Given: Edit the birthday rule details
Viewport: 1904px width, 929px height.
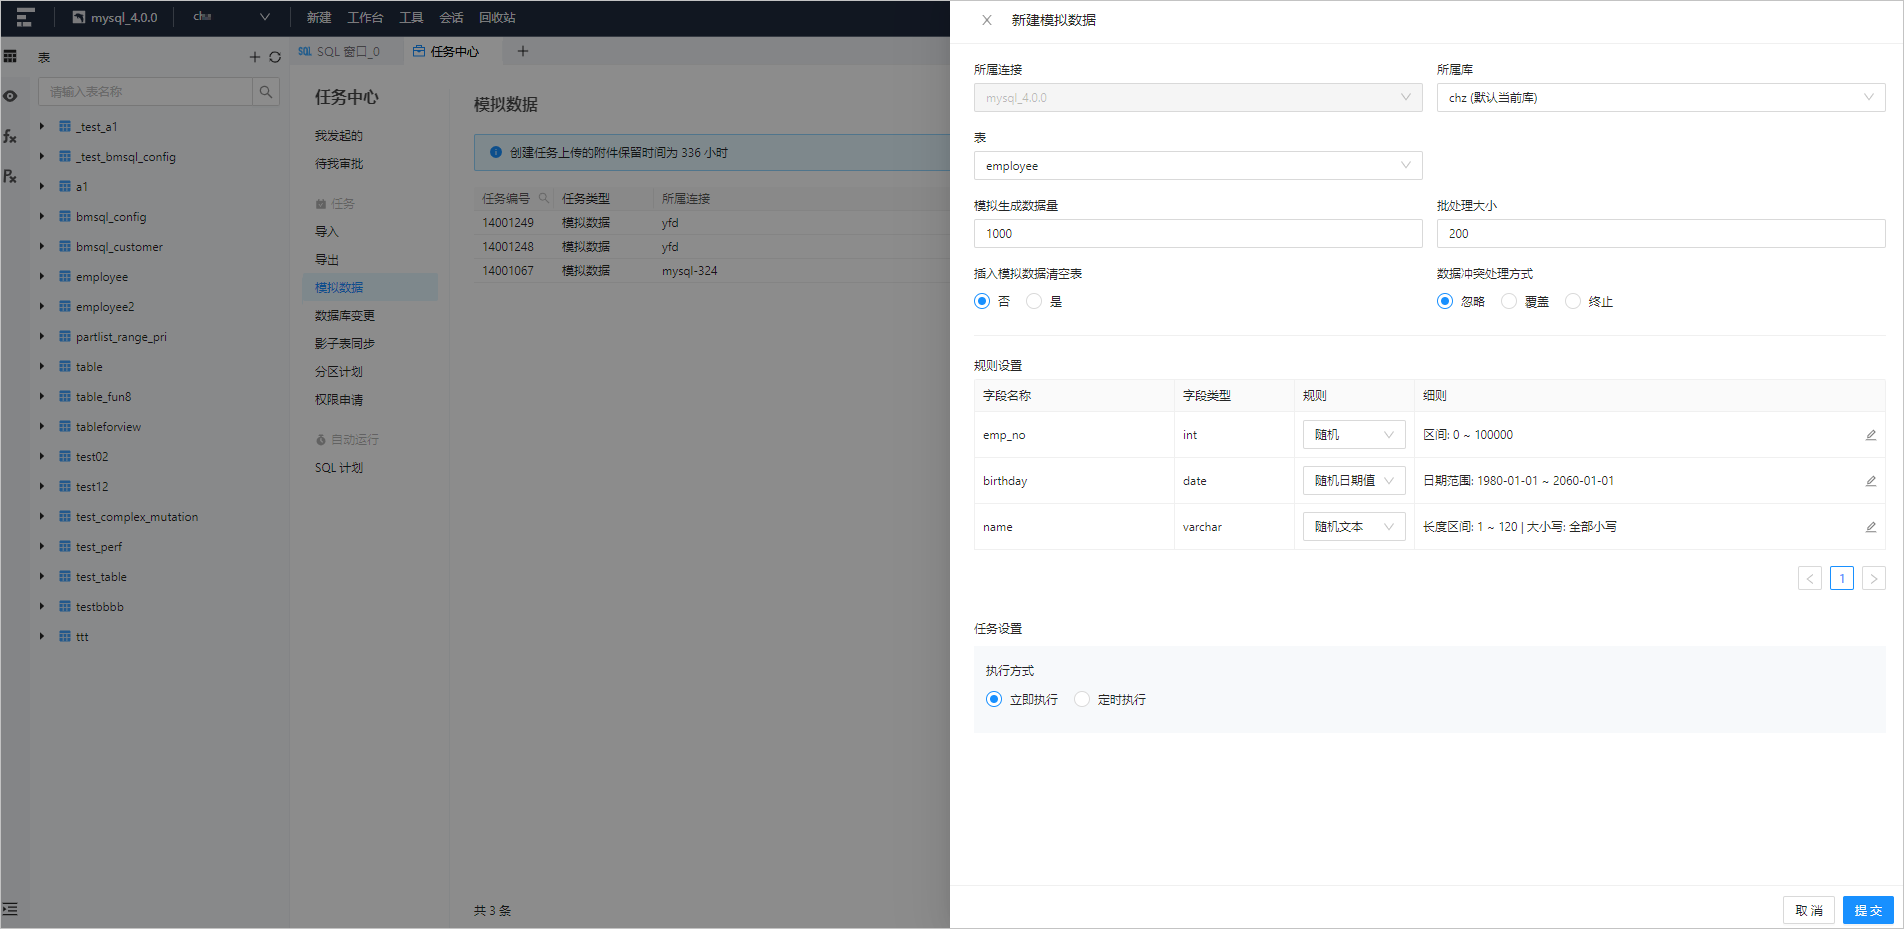Looking at the screenshot, I should pos(1870,481).
